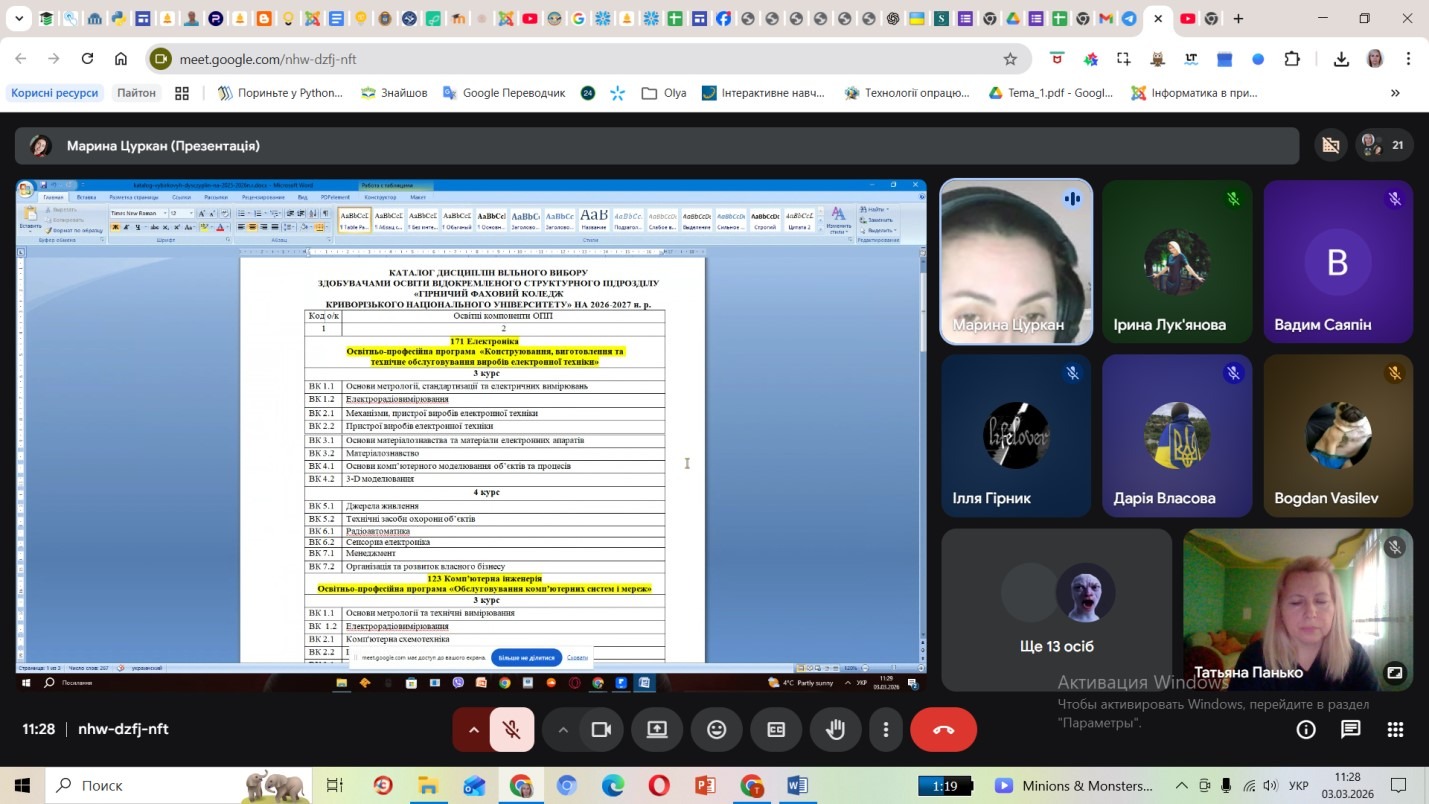Open the activities grid icon
The width and height of the screenshot is (1429, 804).
(1395, 730)
